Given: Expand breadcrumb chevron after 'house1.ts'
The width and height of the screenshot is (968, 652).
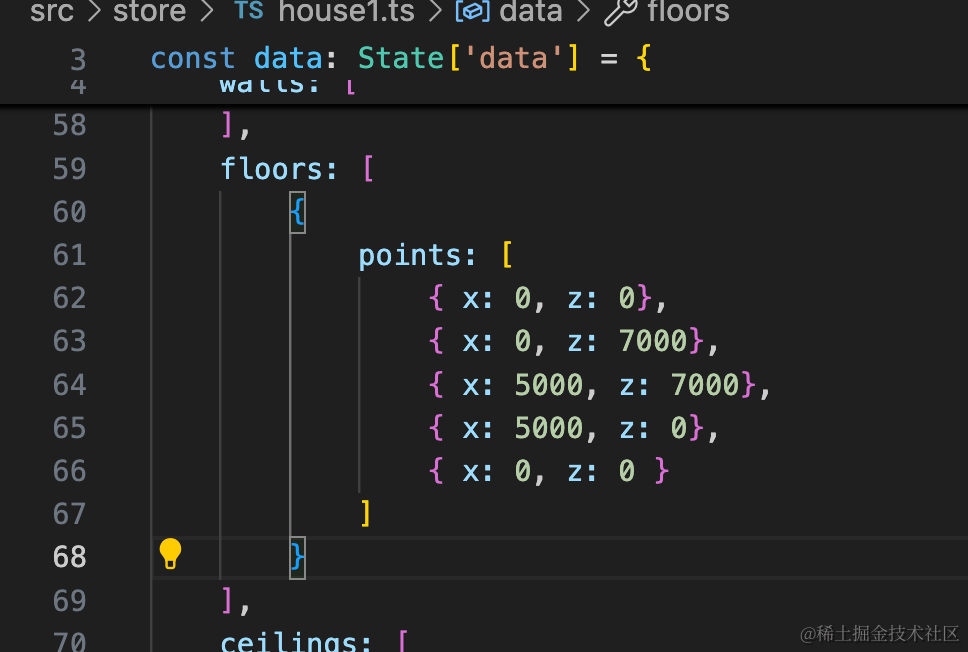Looking at the screenshot, I should tap(435, 11).
